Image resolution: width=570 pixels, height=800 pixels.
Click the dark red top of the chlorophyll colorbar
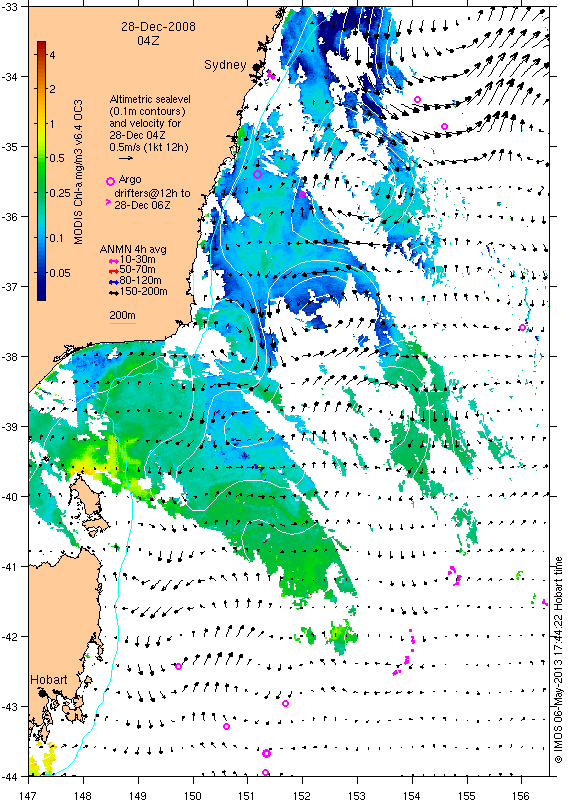pos(41,46)
